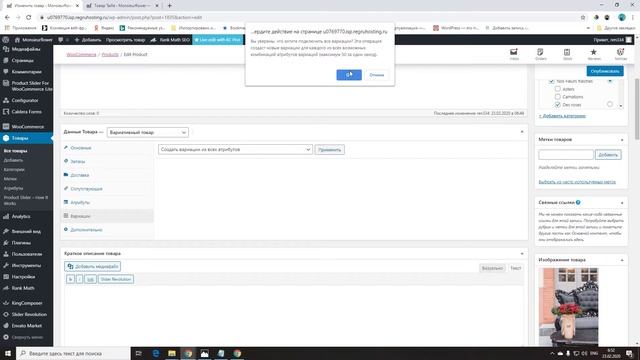Click the WordPress logo in the admin bar
This screenshot has width=640, height=360.
tap(6, 40)
